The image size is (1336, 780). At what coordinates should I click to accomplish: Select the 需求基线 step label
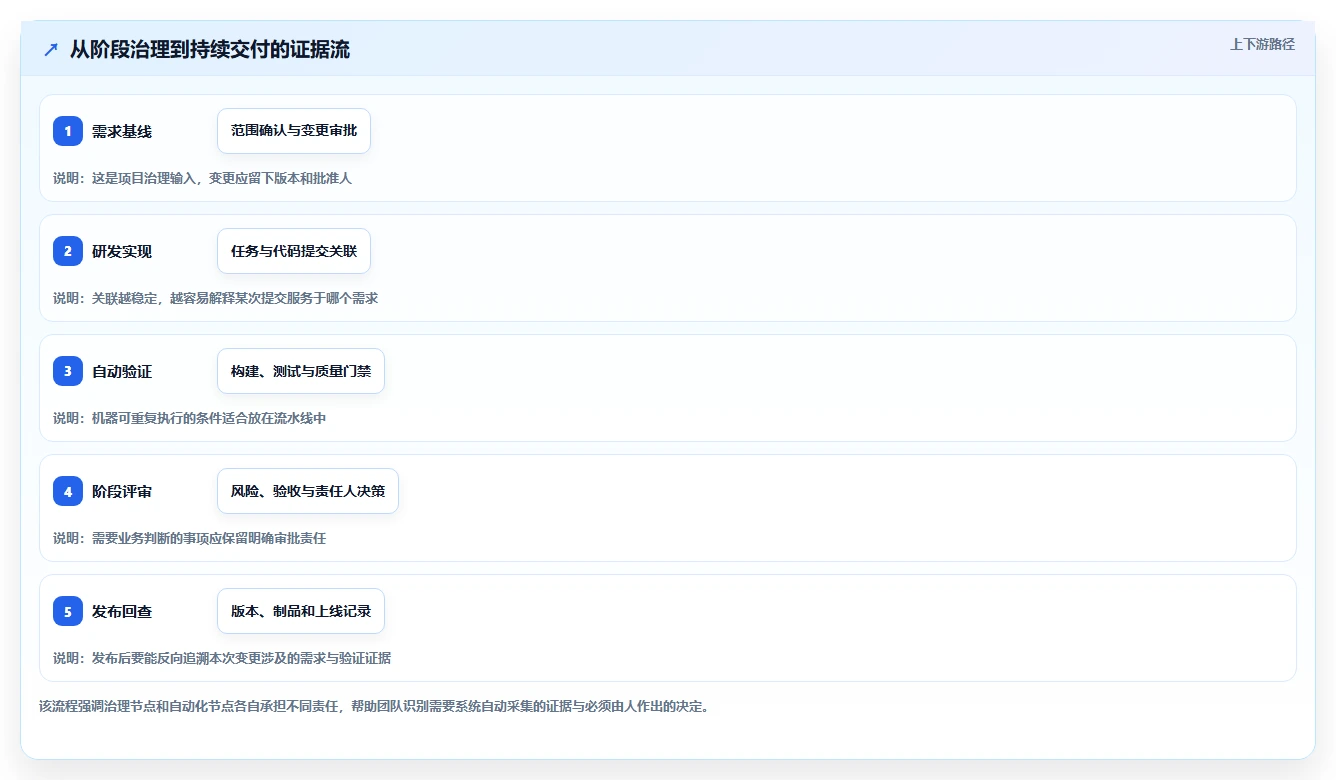(122, 131)
